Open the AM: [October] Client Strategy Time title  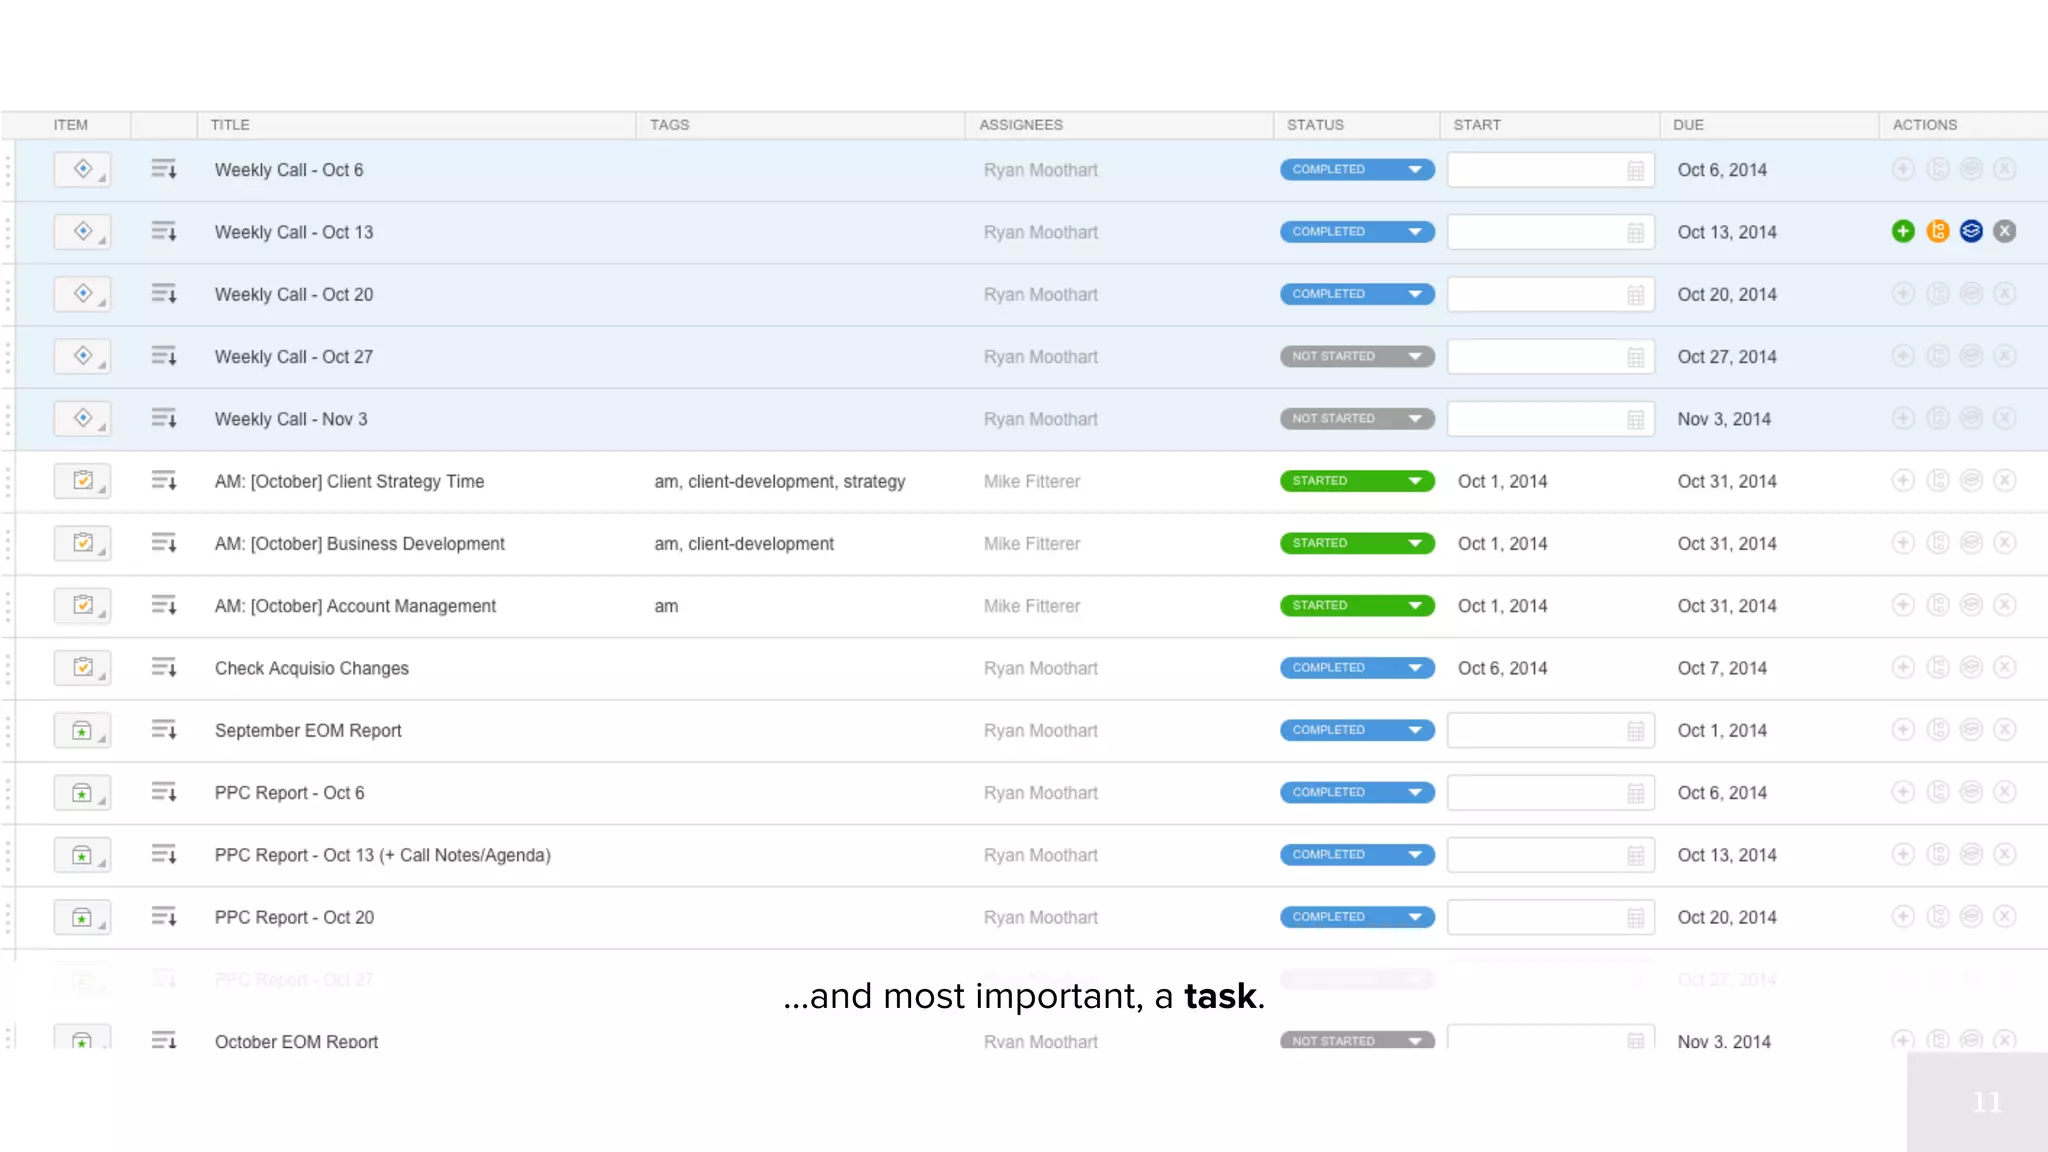click(x=349, y=481)
